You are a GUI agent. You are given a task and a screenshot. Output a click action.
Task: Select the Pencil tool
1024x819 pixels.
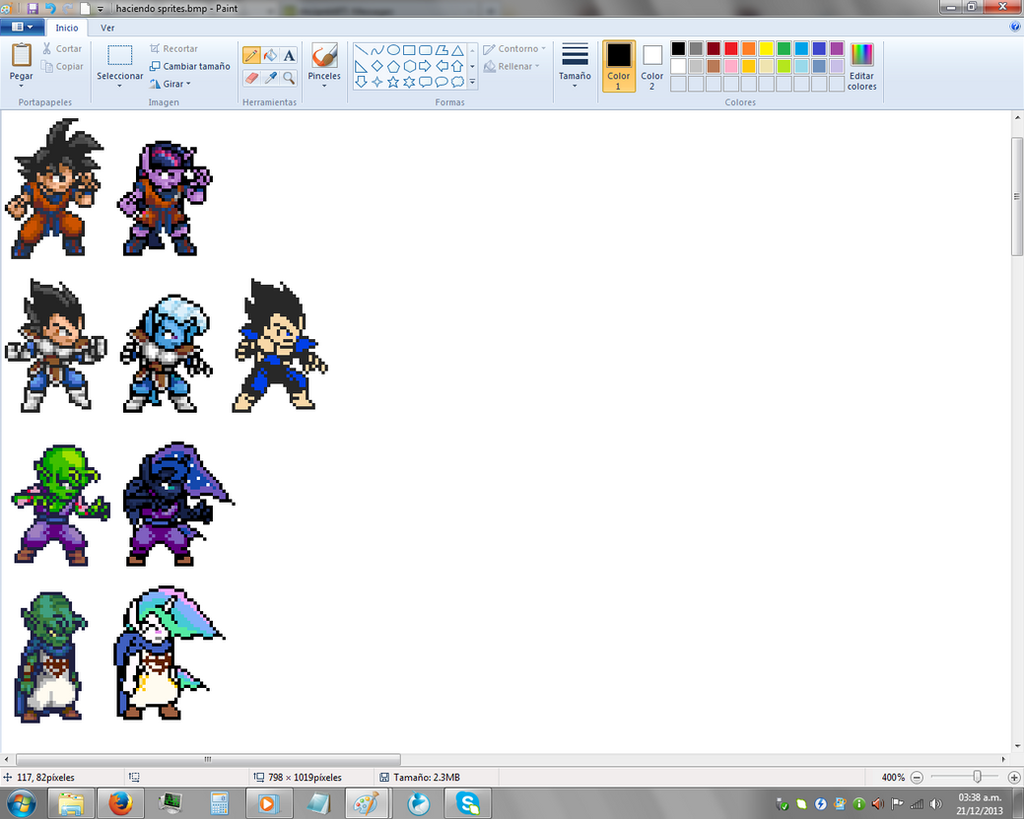251,56
